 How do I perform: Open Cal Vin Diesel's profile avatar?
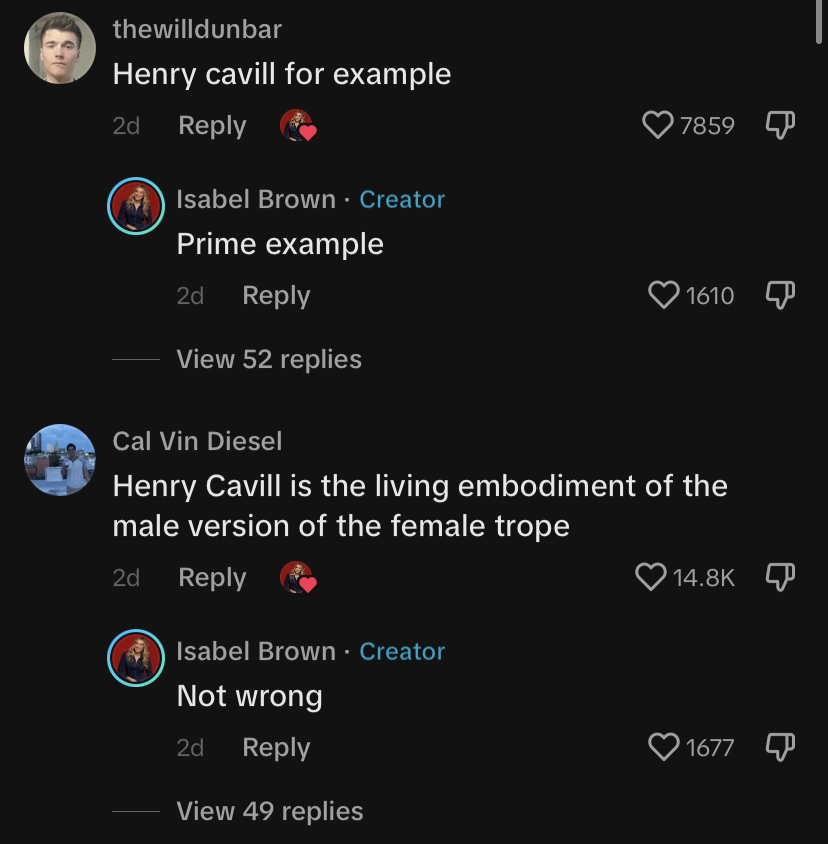point(60,460)
